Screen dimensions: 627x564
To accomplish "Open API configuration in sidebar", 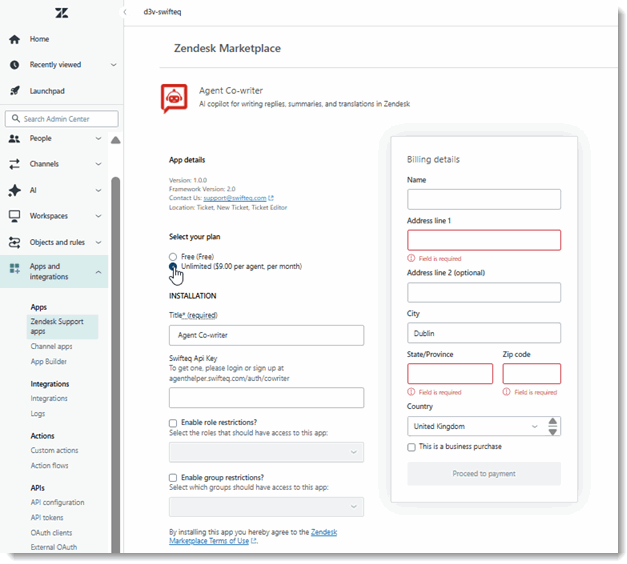I will pos(57,502).
